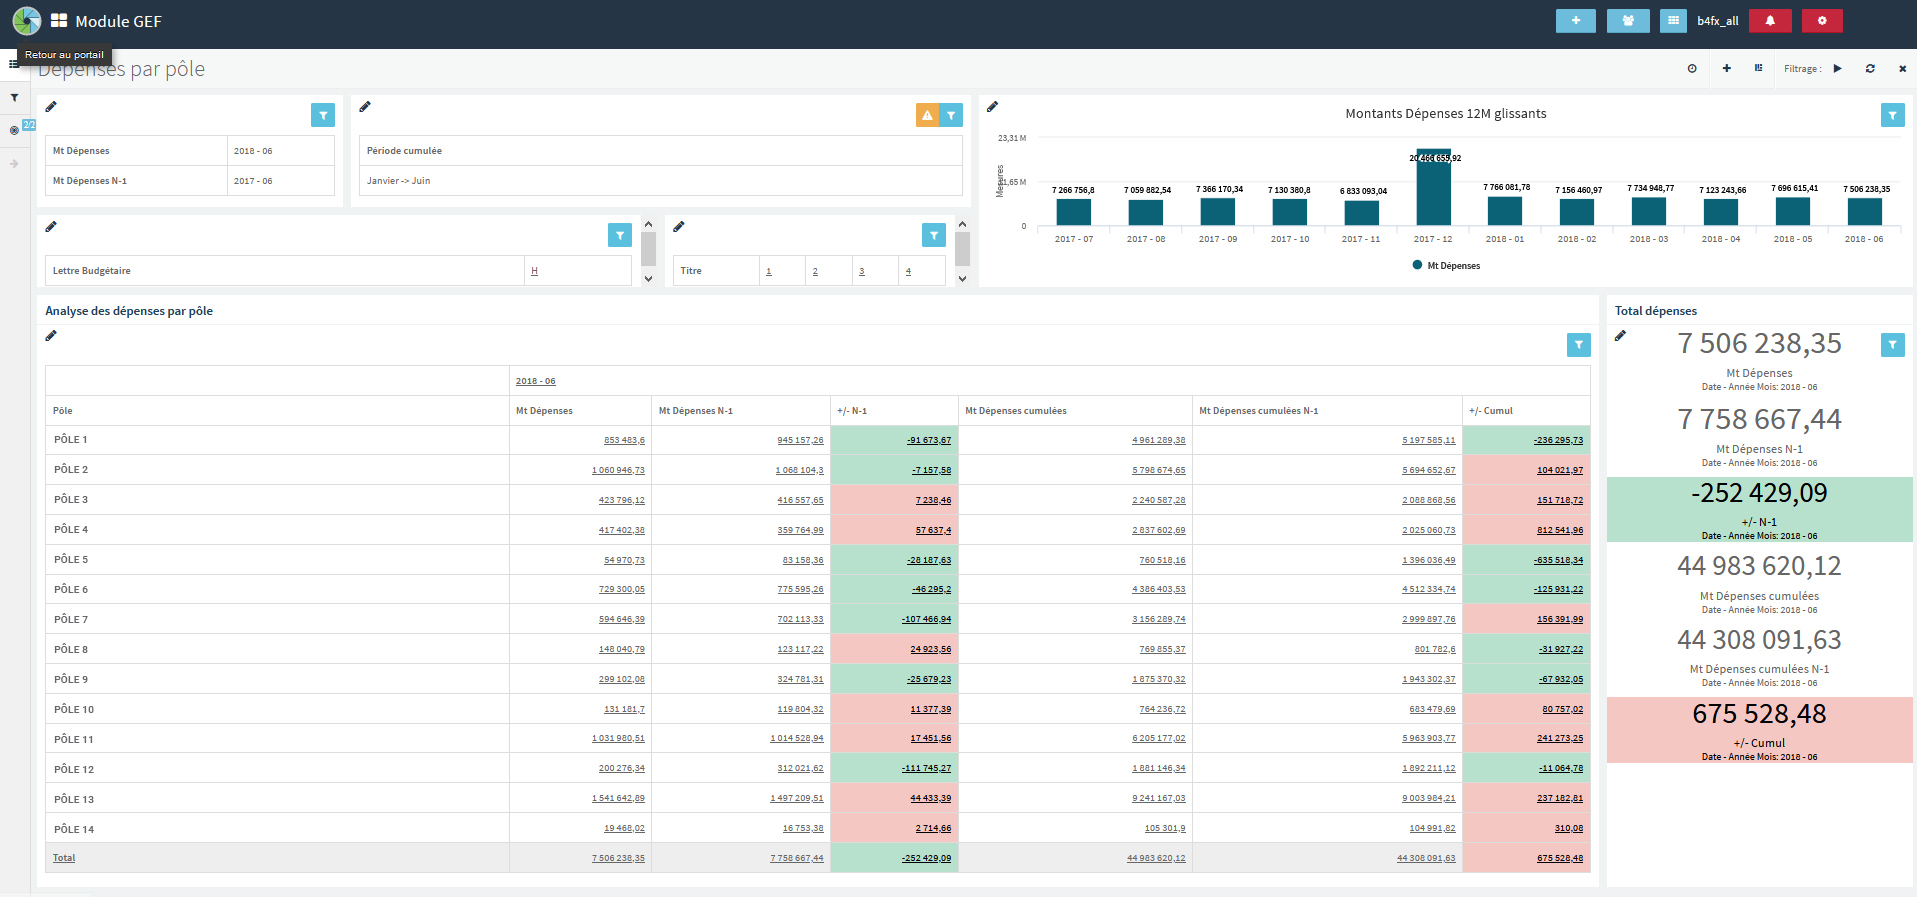Expand the left sidebar with the arrow
This screenshot has height=897, width=1917.
(14, 163)
